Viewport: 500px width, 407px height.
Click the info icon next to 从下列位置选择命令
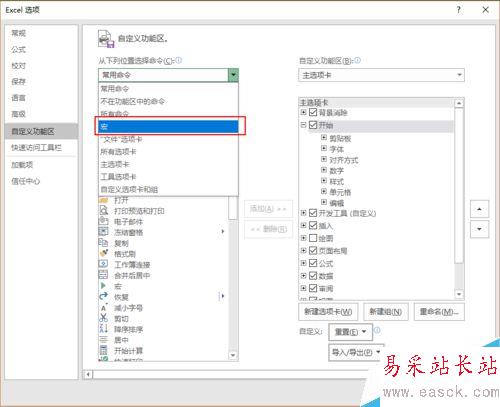point(179,60)
